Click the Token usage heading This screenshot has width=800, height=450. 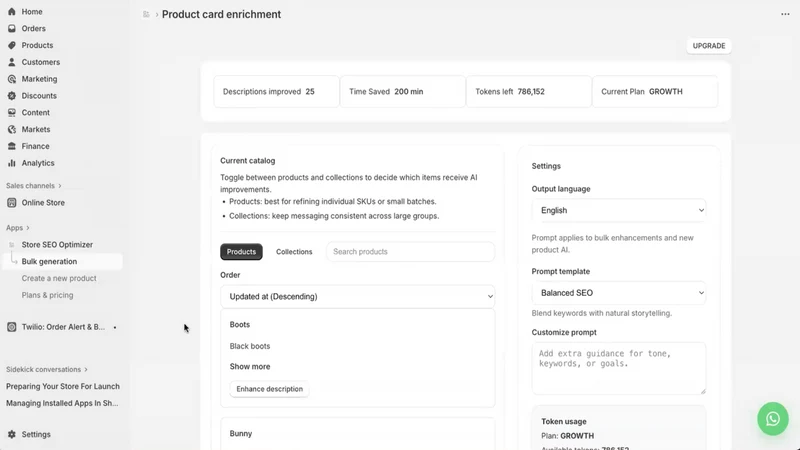click(564, 421)
